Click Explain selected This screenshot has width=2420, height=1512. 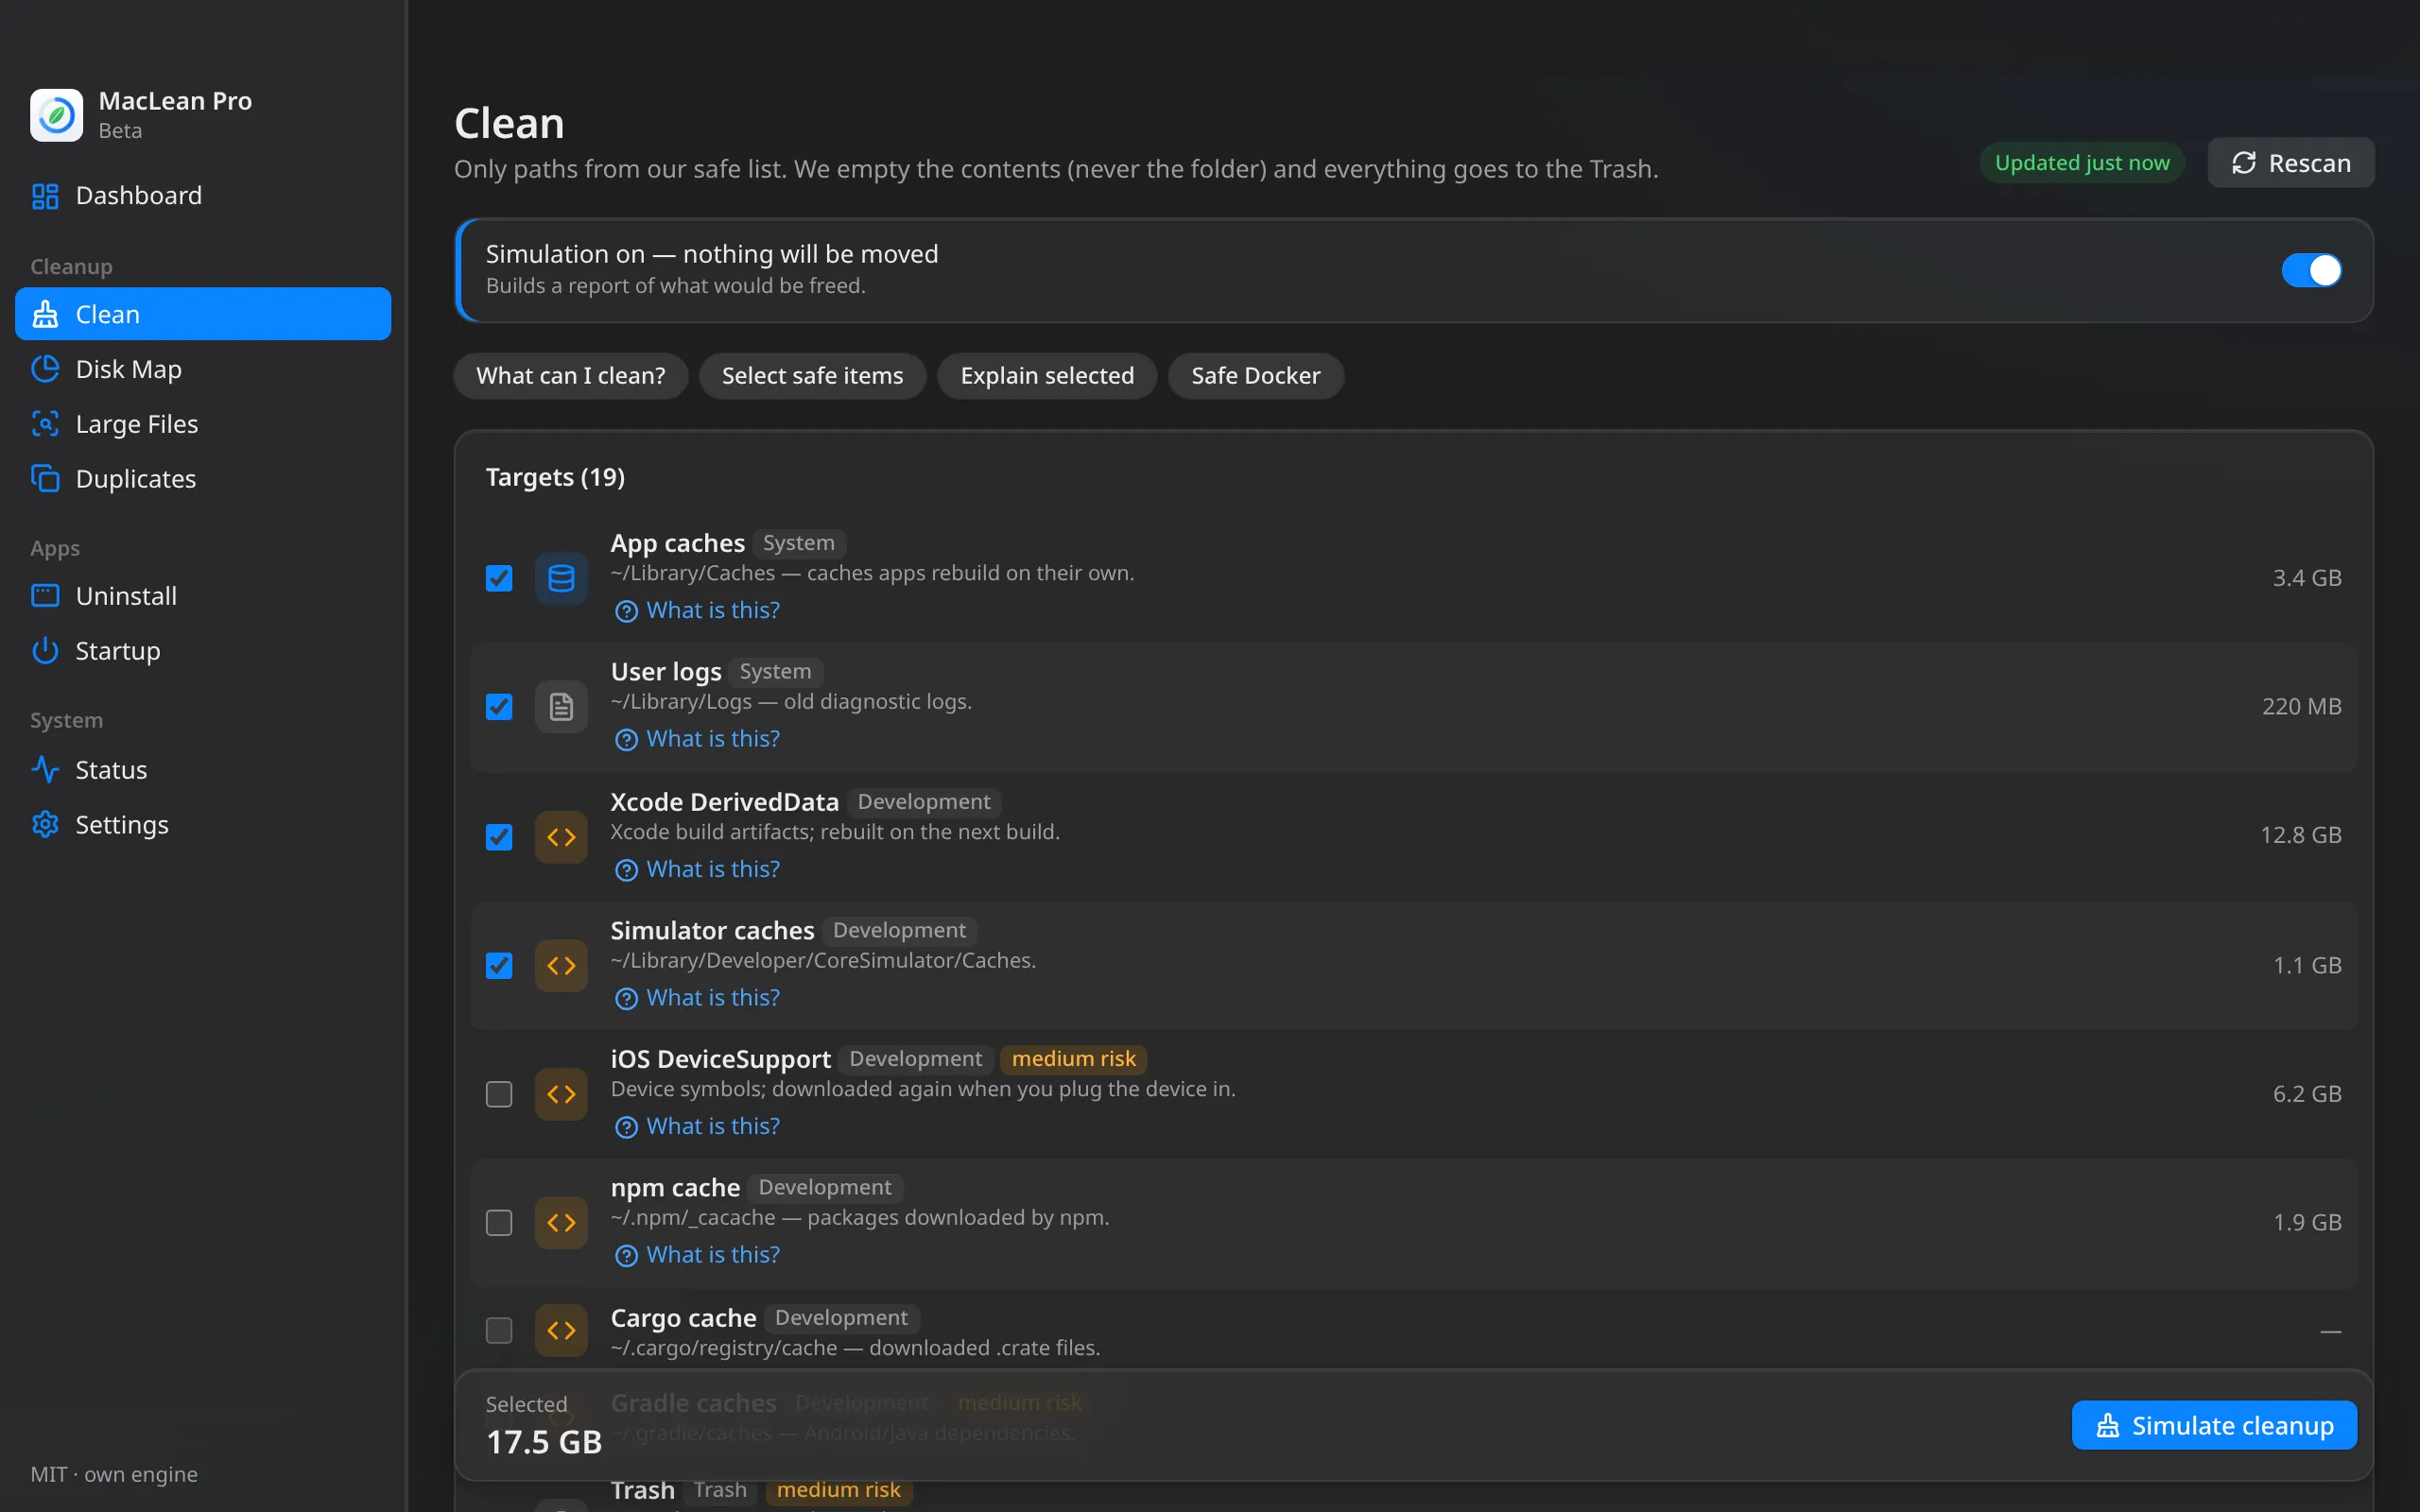[1047, 376]
